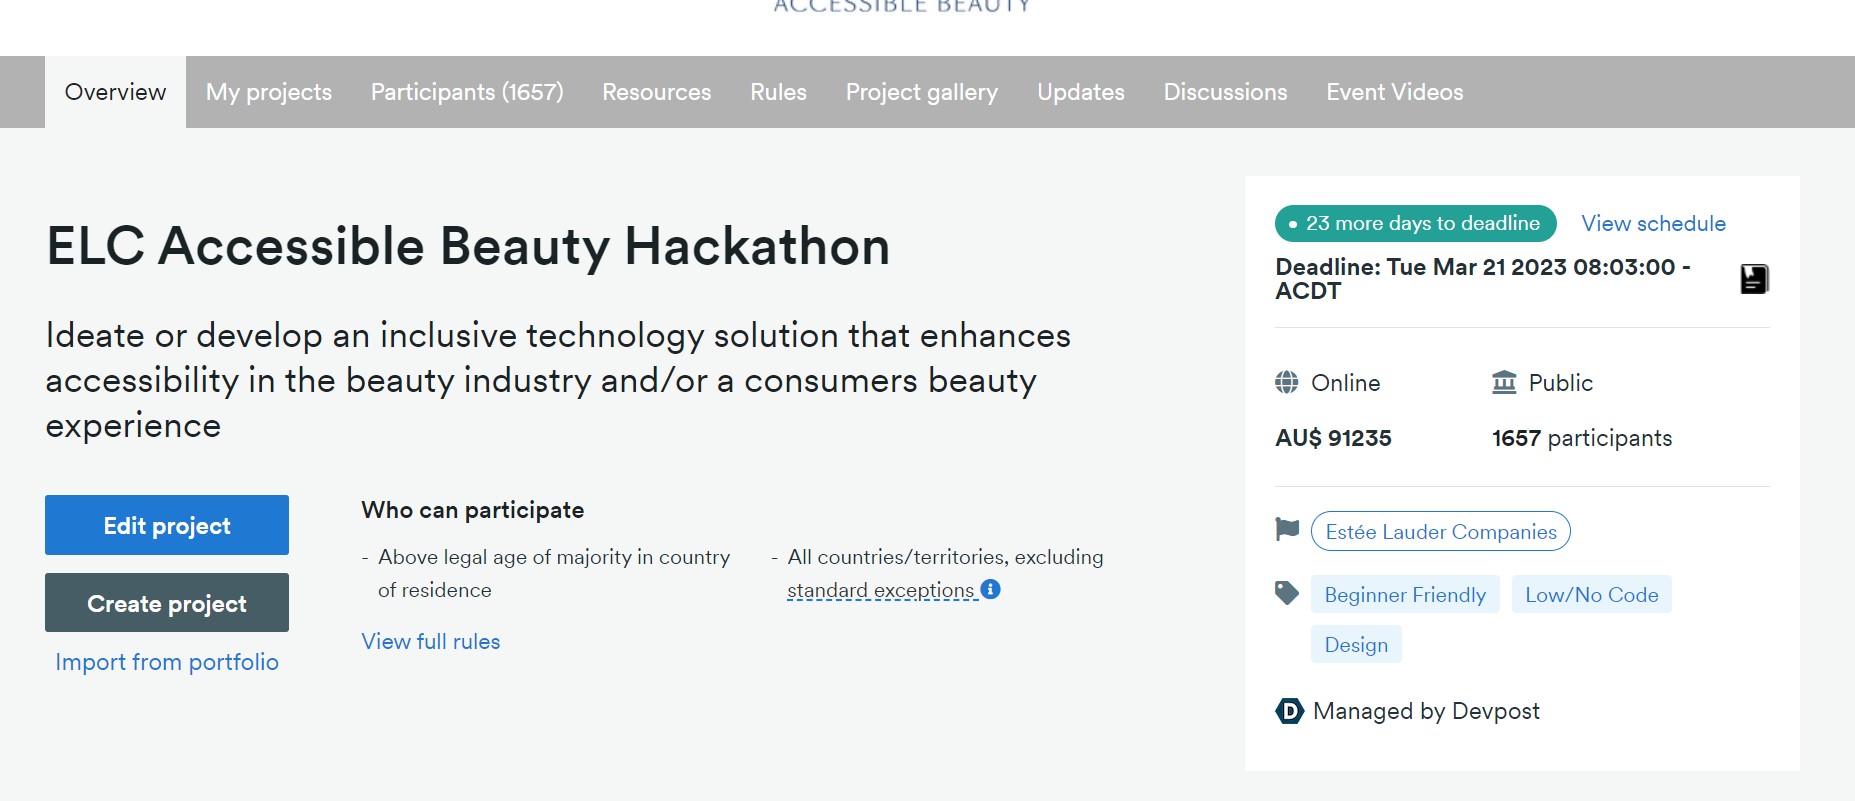Open the View full rules link
This screenshot has height=801, width=1855.
[x=431, y=642]
